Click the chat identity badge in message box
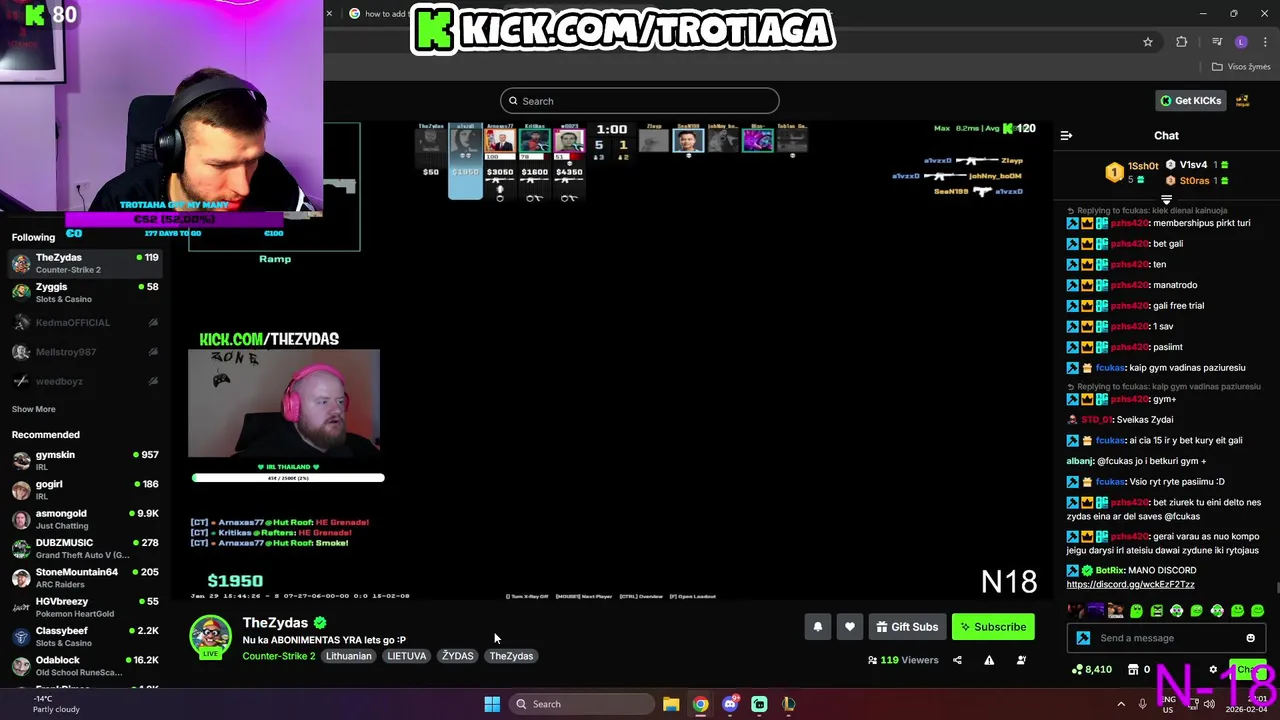Screen dimensions: 1280x720 tap(1083, 638)
